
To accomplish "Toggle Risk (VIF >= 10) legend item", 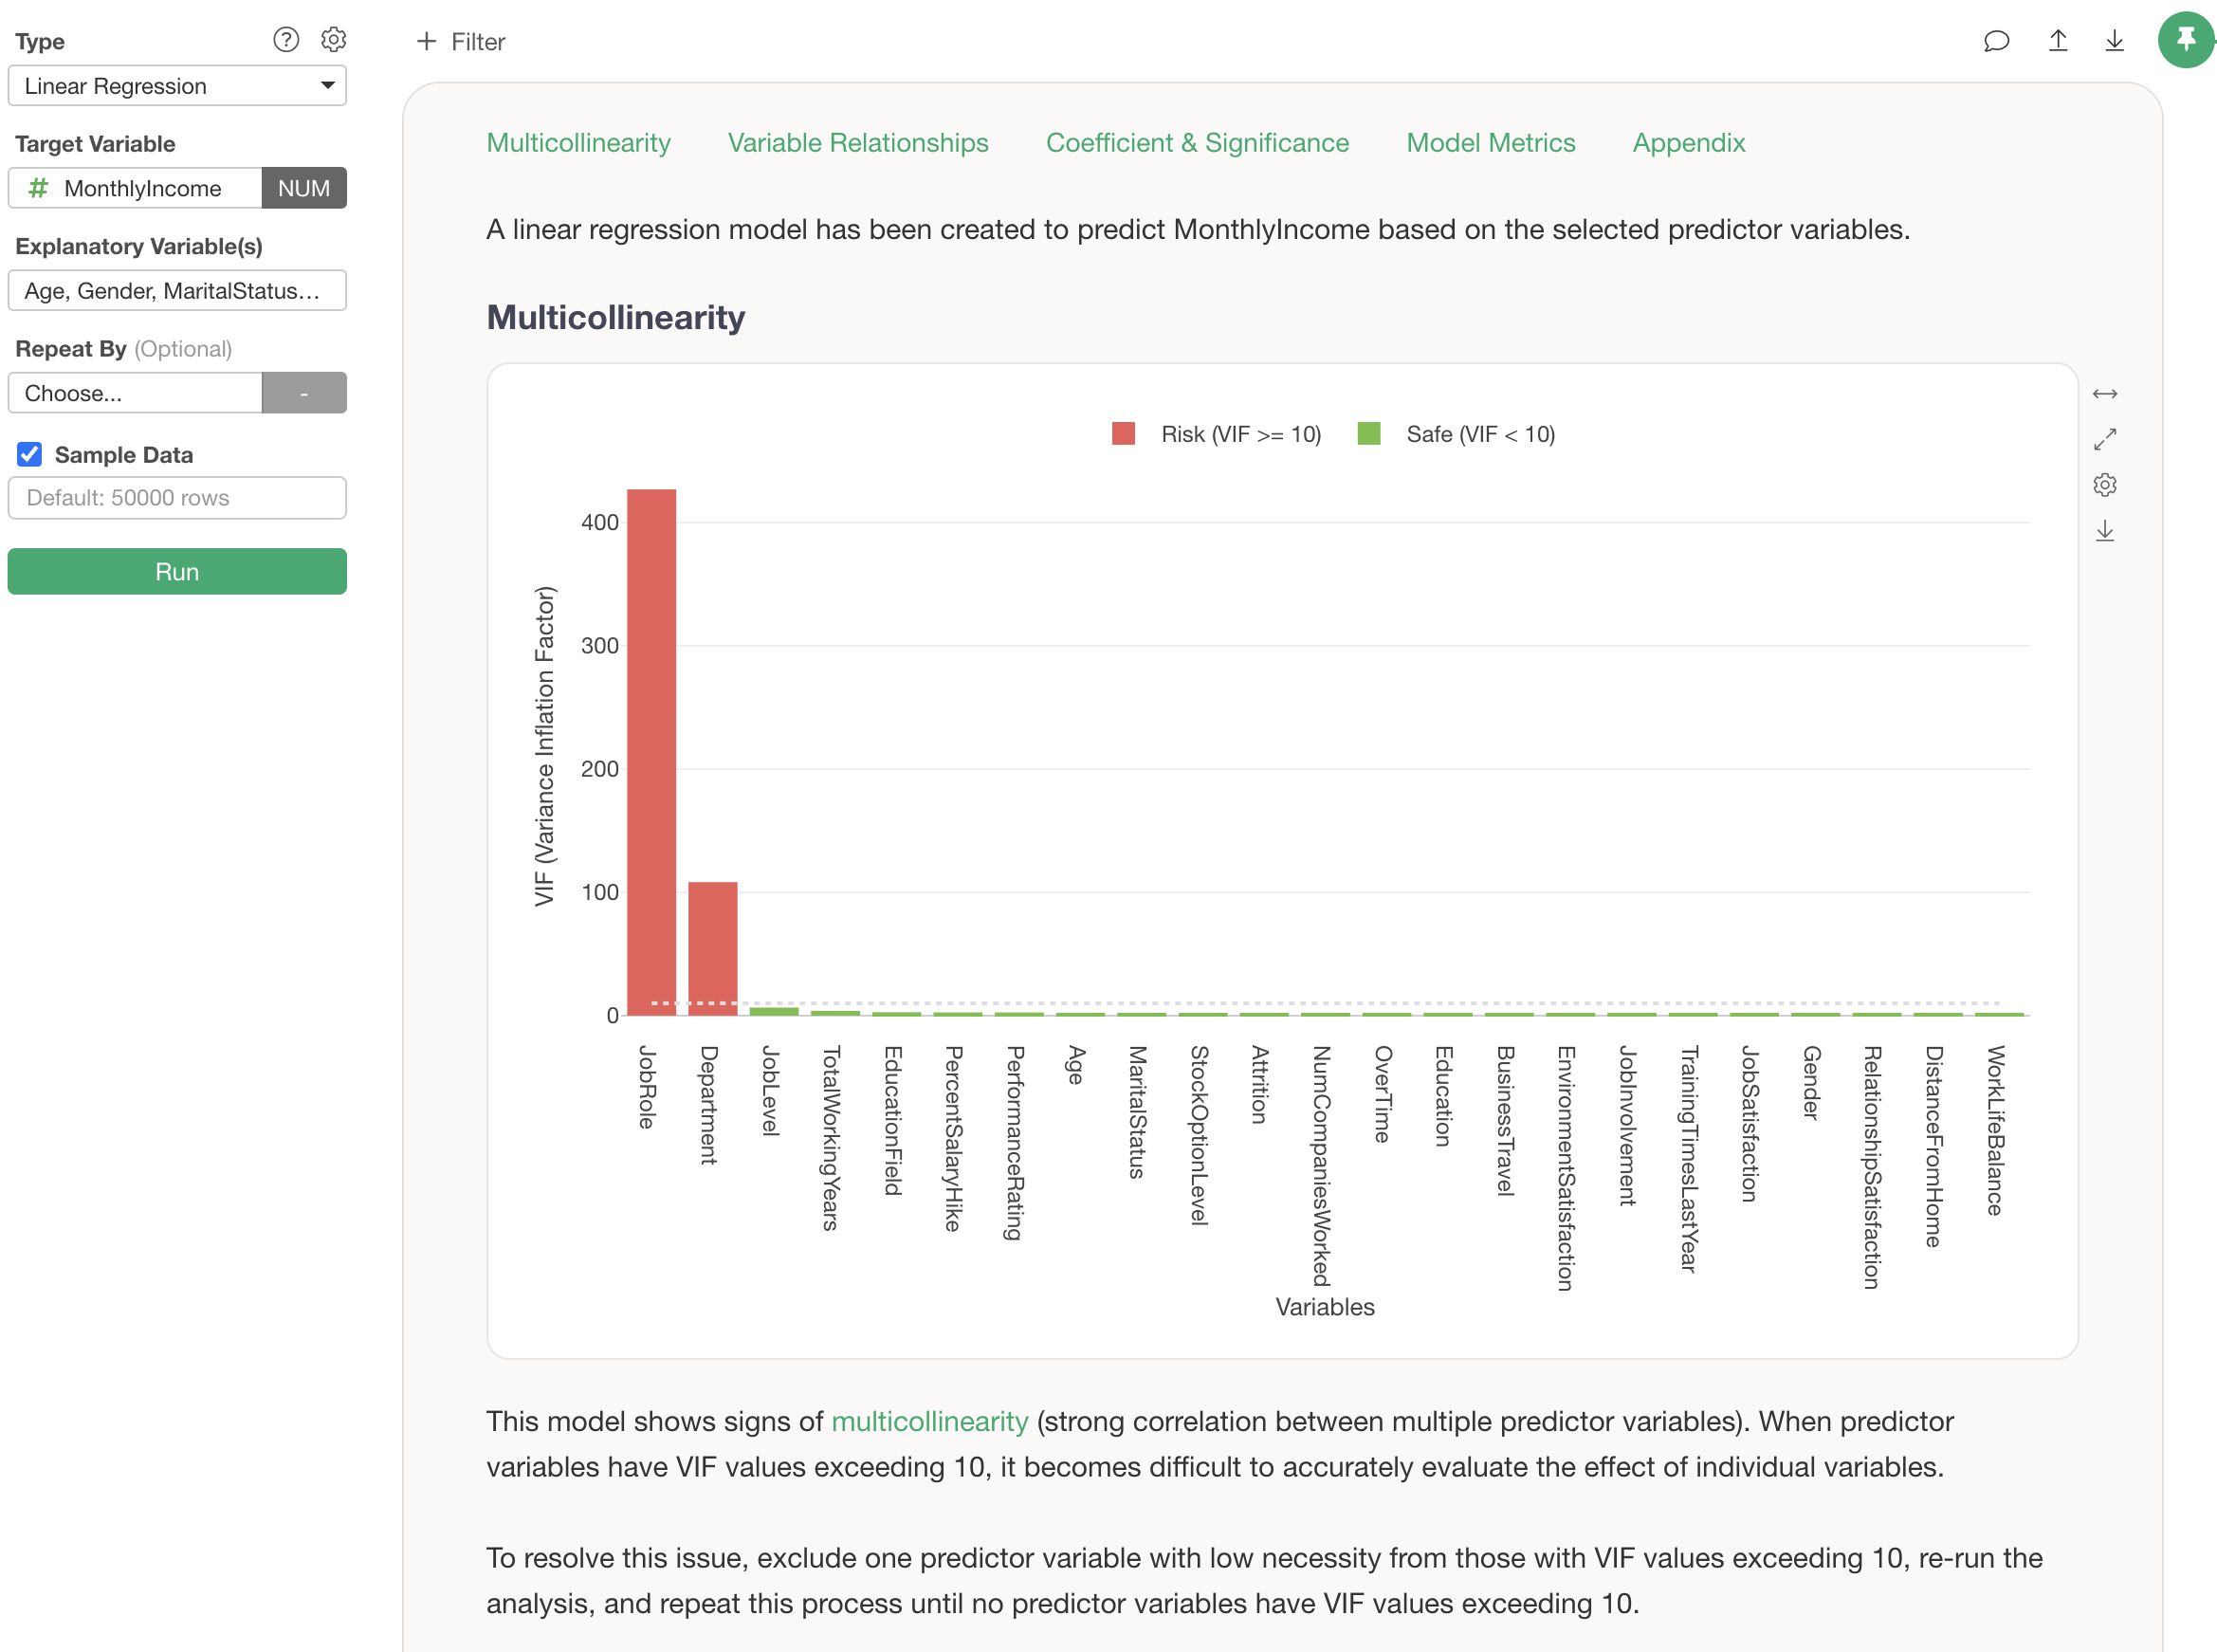I will (1216, 434).
